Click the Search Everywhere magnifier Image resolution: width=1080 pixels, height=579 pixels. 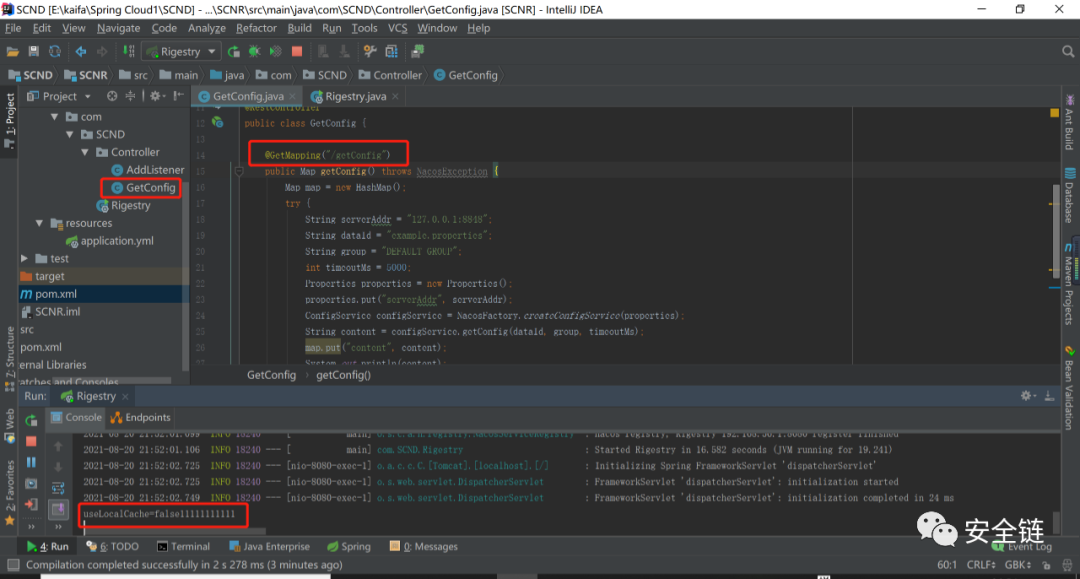1068,52
